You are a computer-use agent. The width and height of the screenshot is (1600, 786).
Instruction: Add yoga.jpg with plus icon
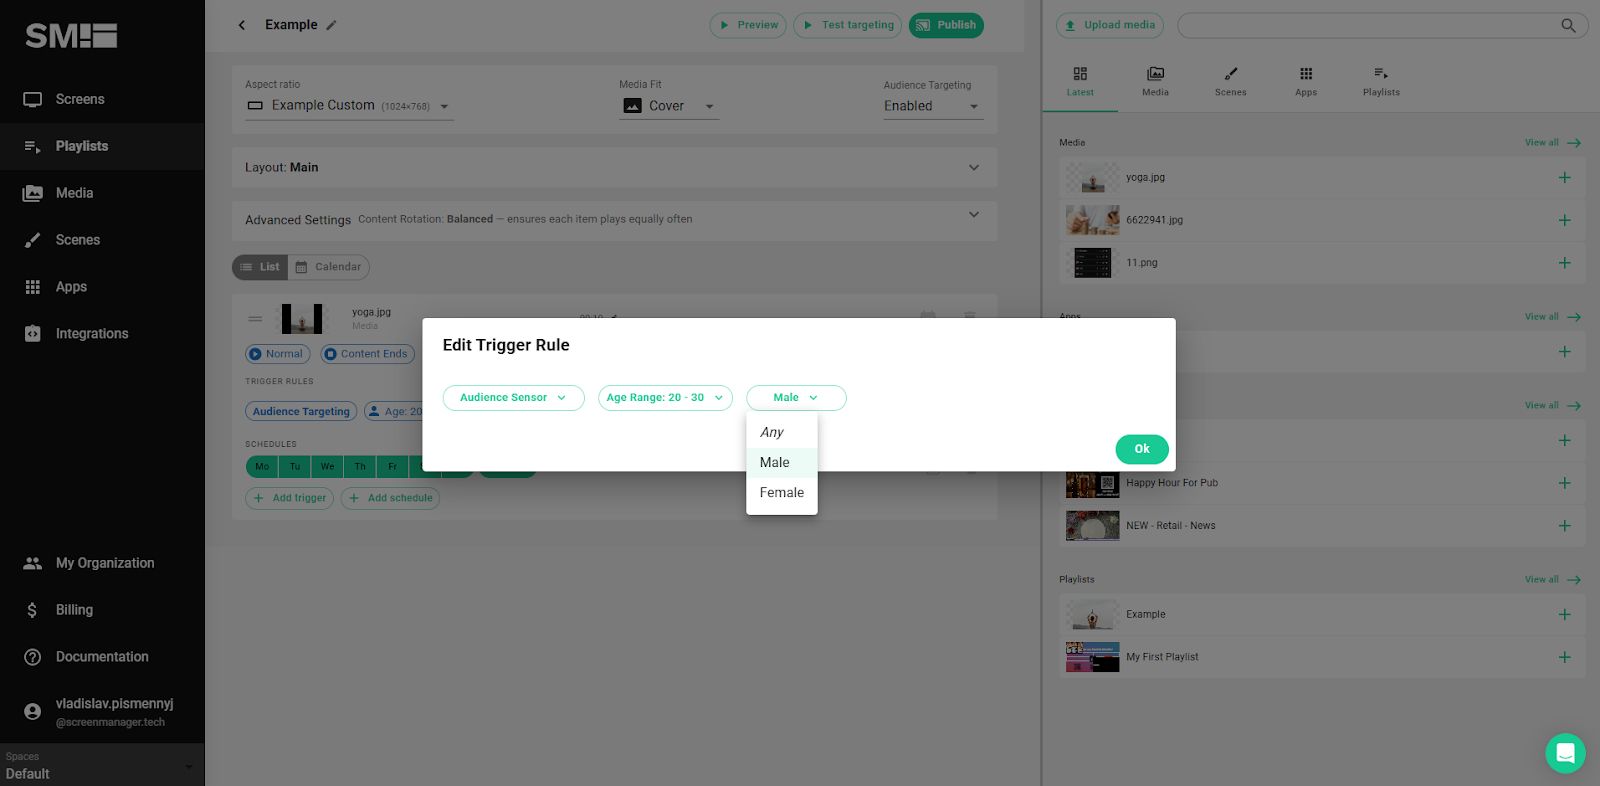pos(1564,178)
